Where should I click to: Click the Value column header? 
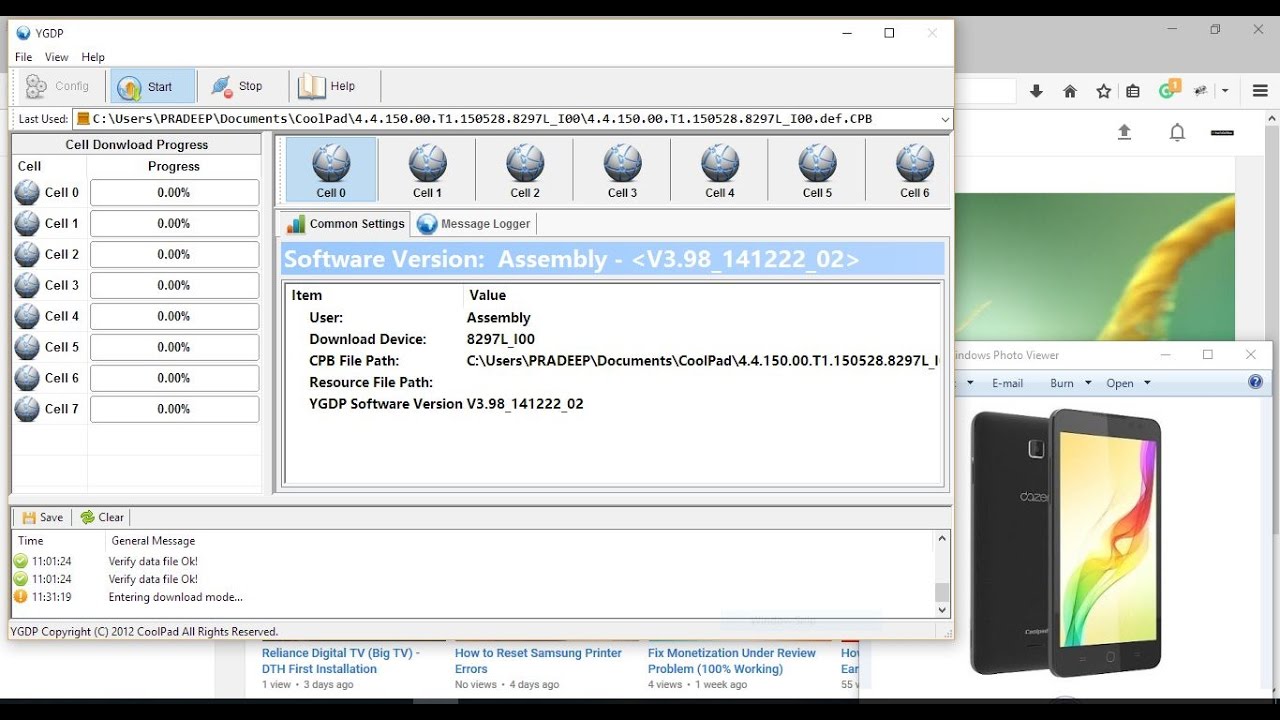[488, 295]
